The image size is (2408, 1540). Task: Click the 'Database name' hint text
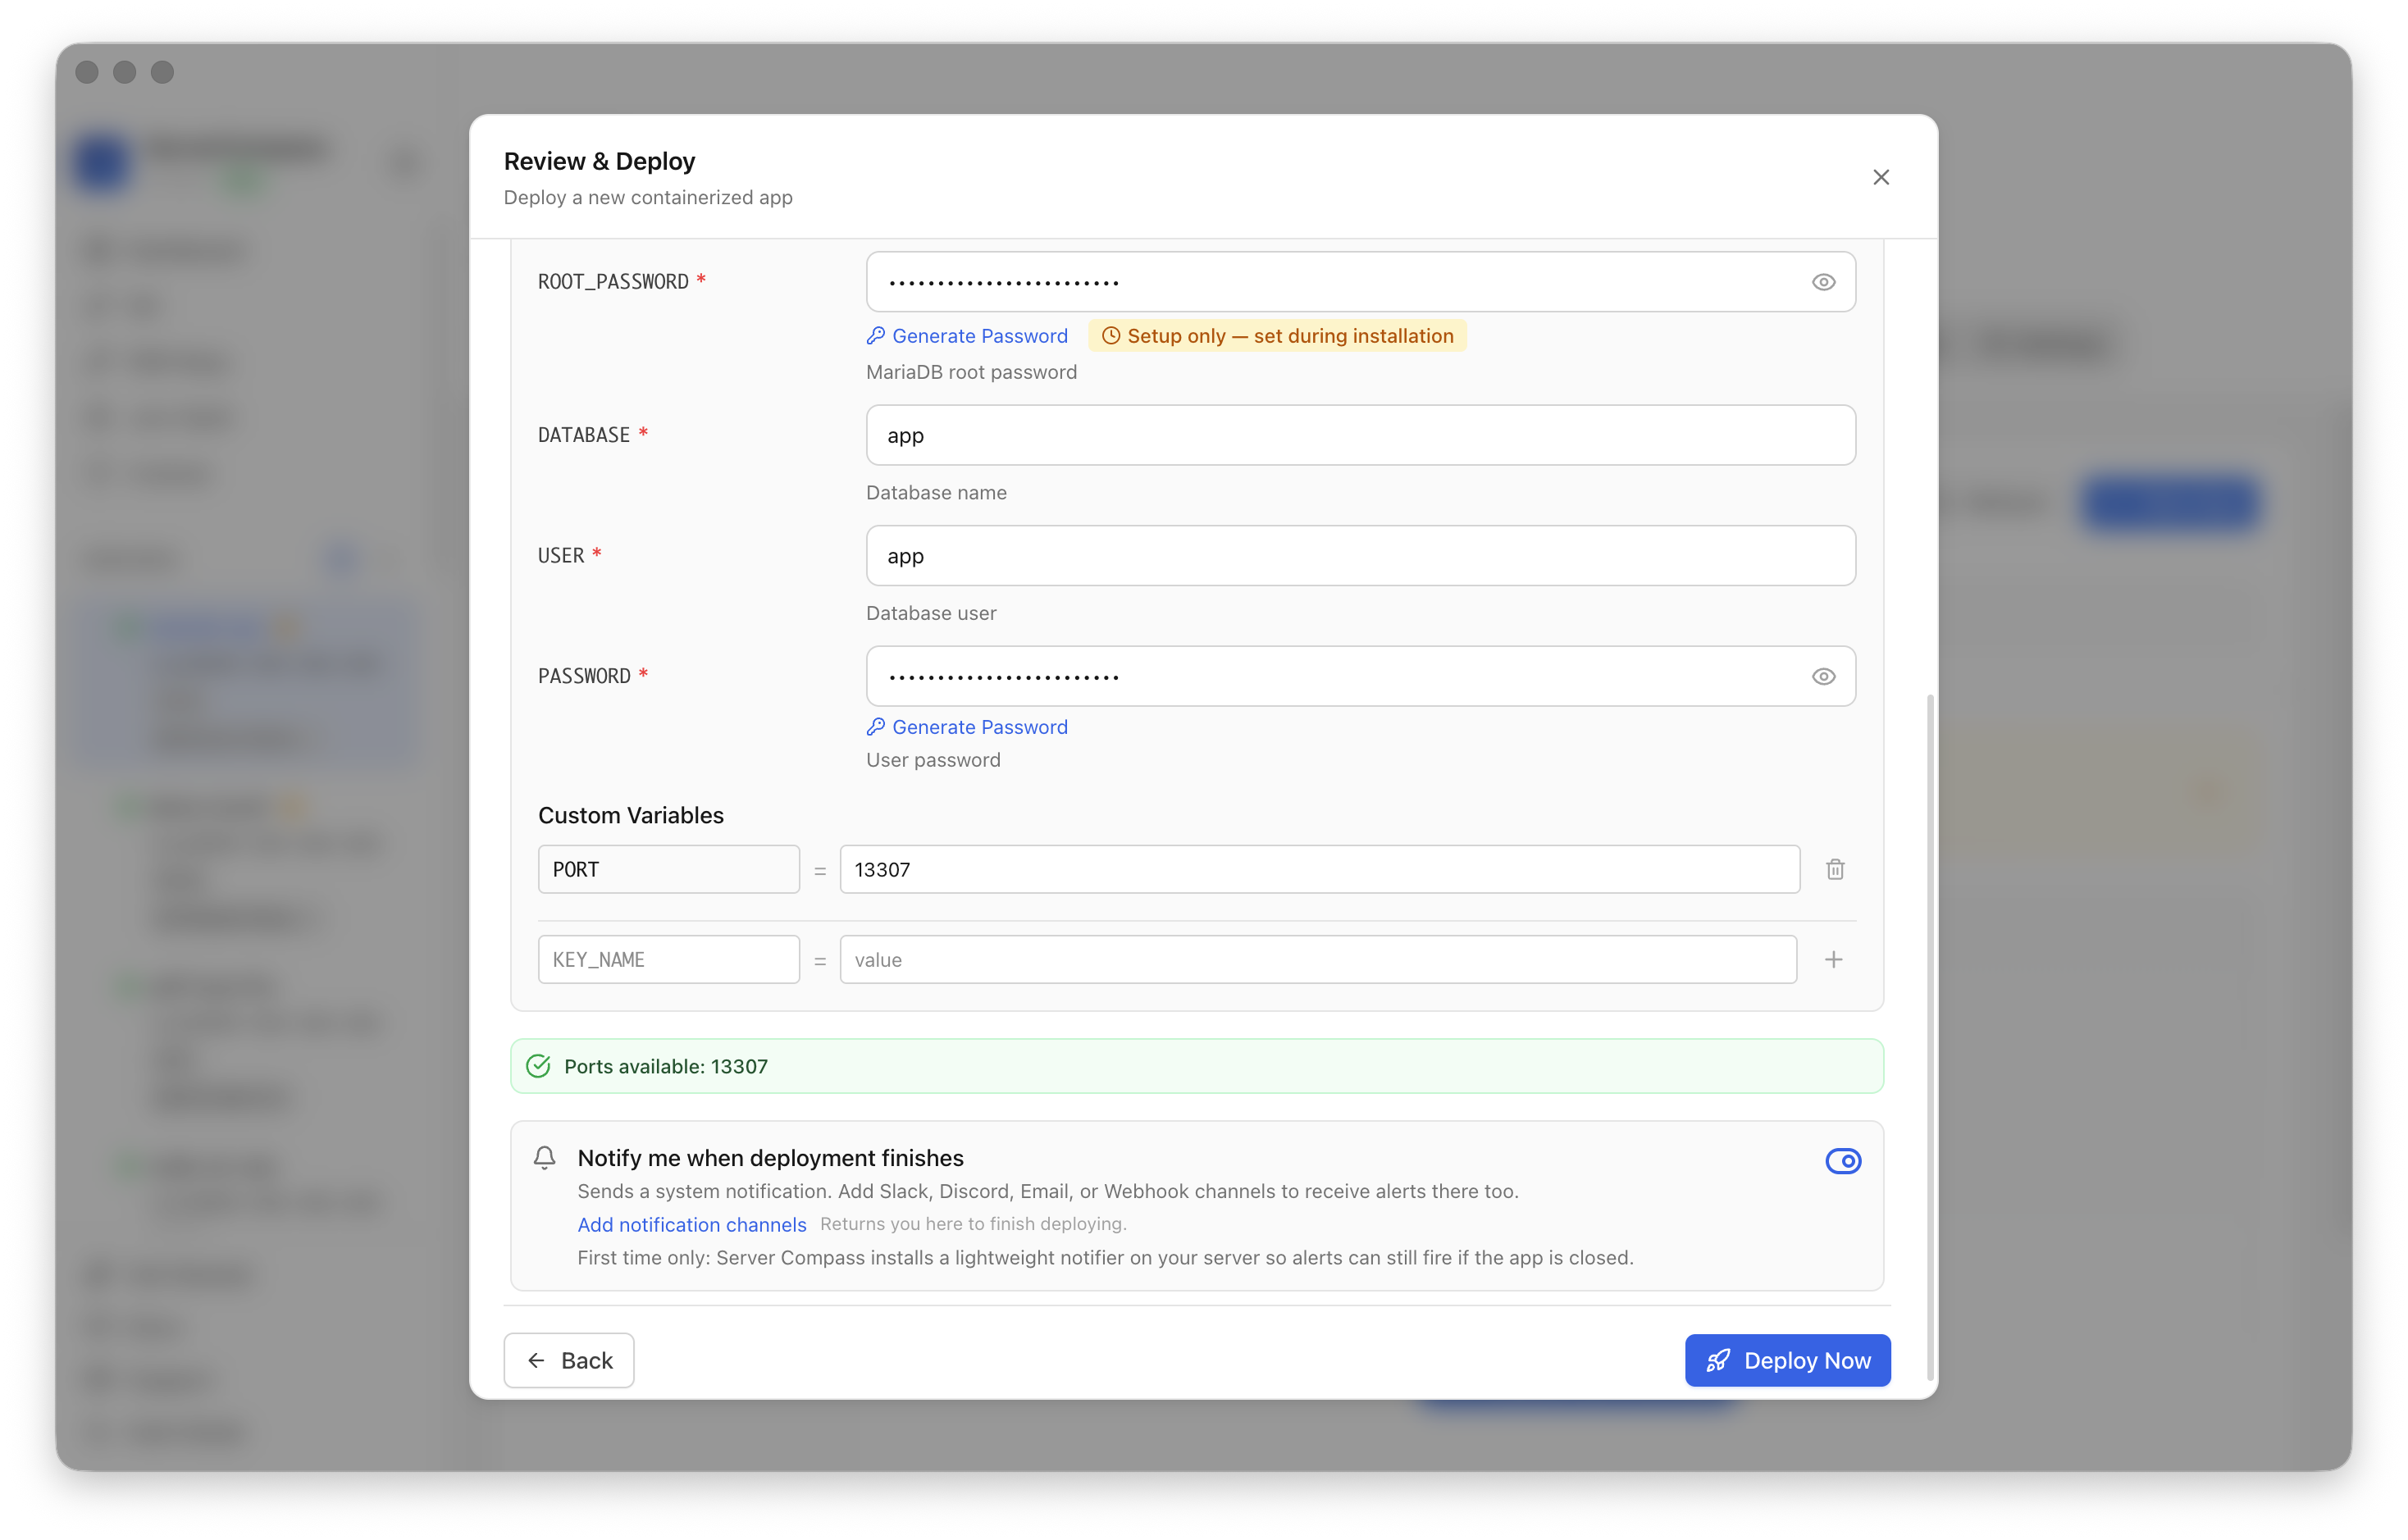(x=936, y=493)
